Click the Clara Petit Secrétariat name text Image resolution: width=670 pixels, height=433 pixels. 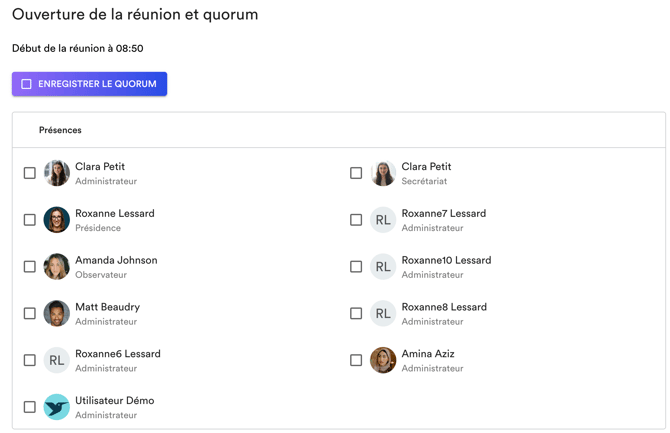[426, 167]
